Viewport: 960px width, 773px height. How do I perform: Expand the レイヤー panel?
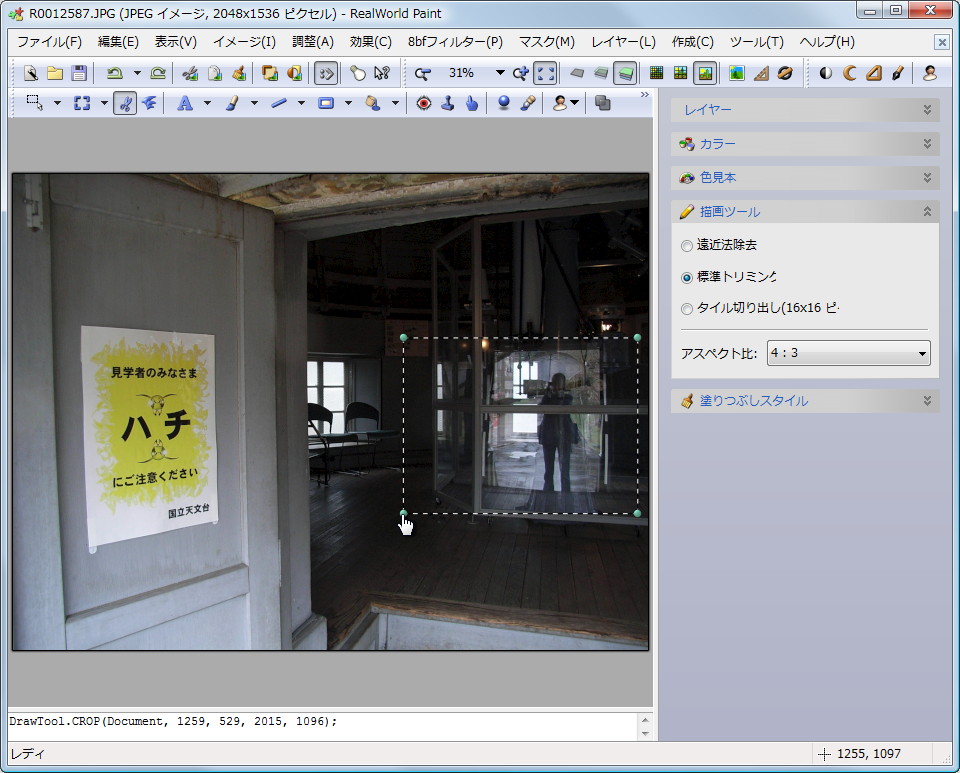[805, 110]
